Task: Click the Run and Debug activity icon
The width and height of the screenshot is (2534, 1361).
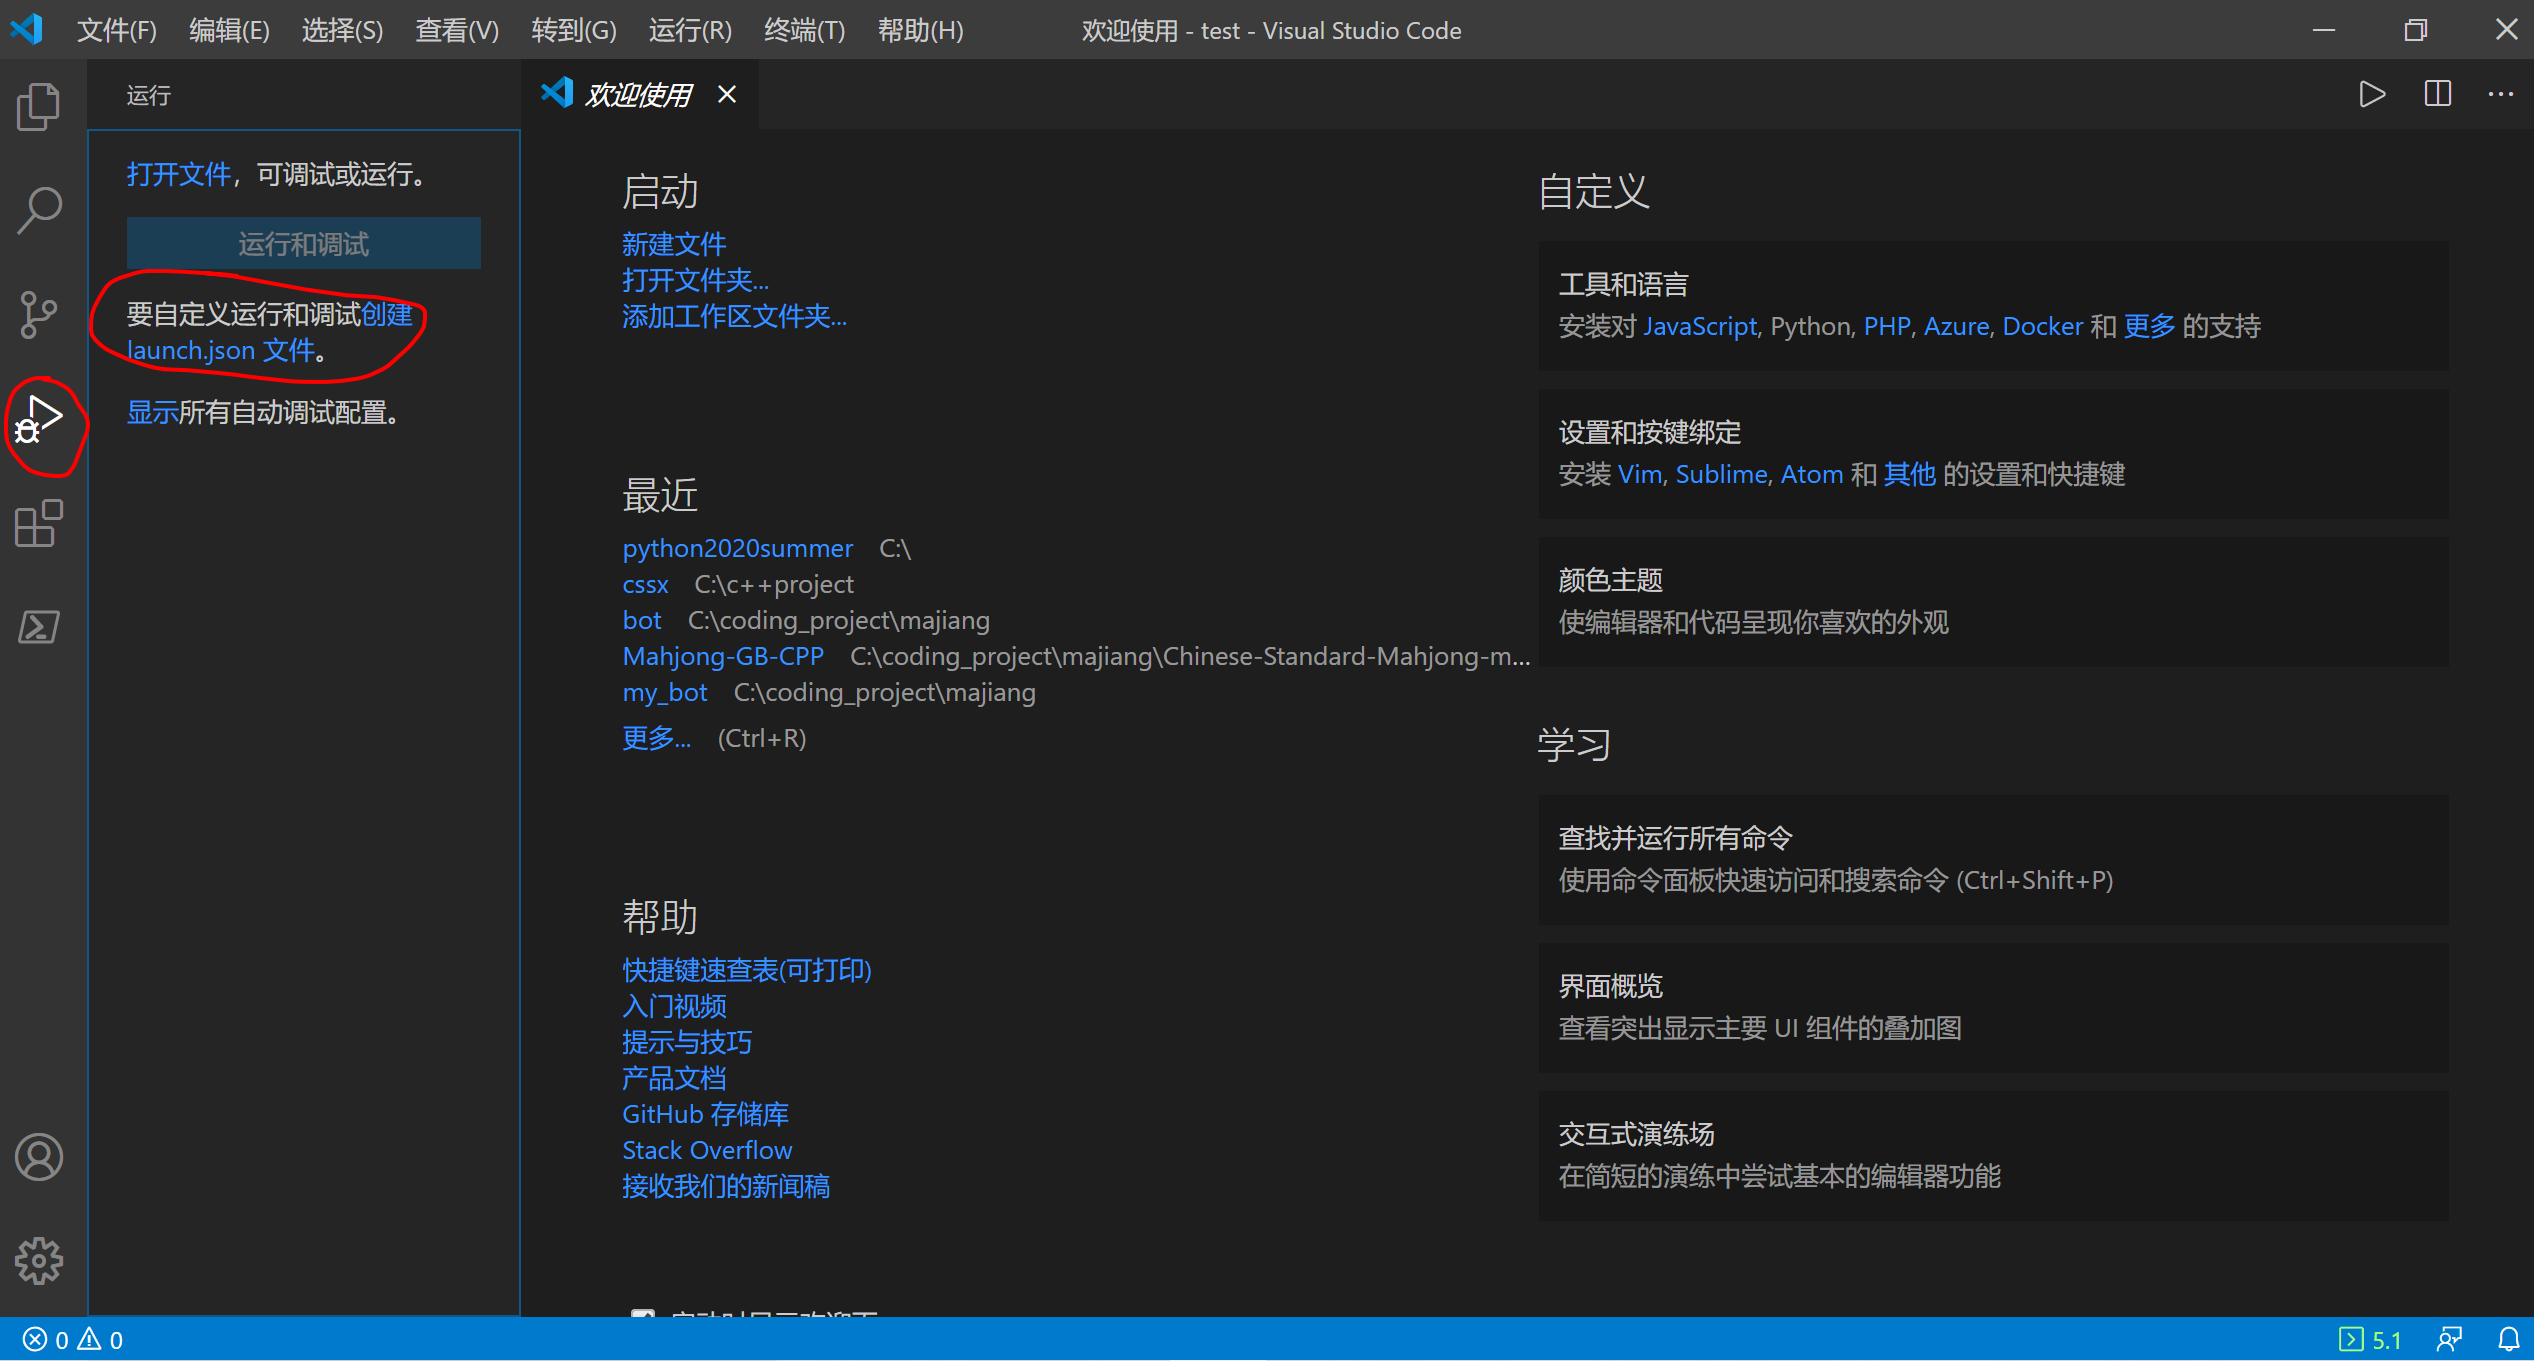Action: 40,420
